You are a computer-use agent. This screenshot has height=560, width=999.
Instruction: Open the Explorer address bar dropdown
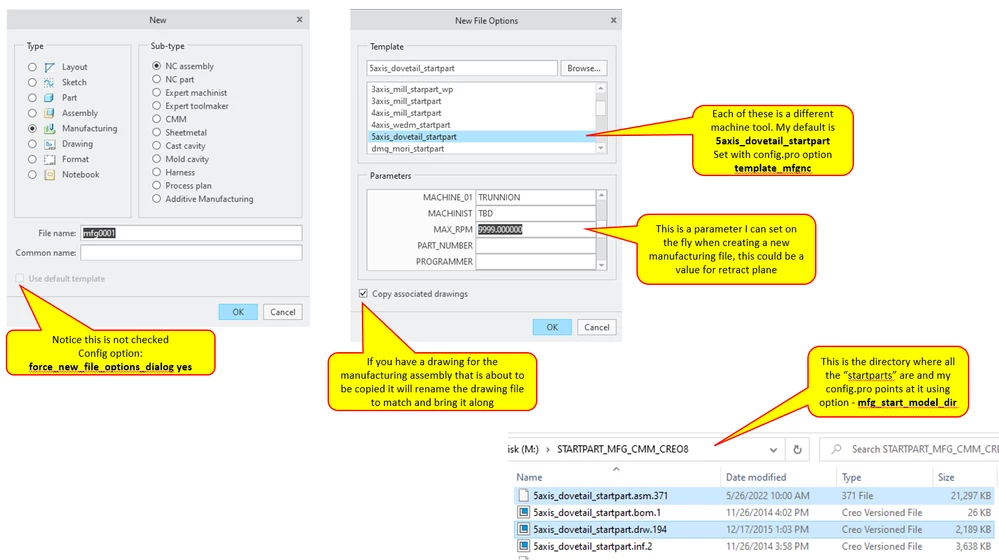(773, 449)
